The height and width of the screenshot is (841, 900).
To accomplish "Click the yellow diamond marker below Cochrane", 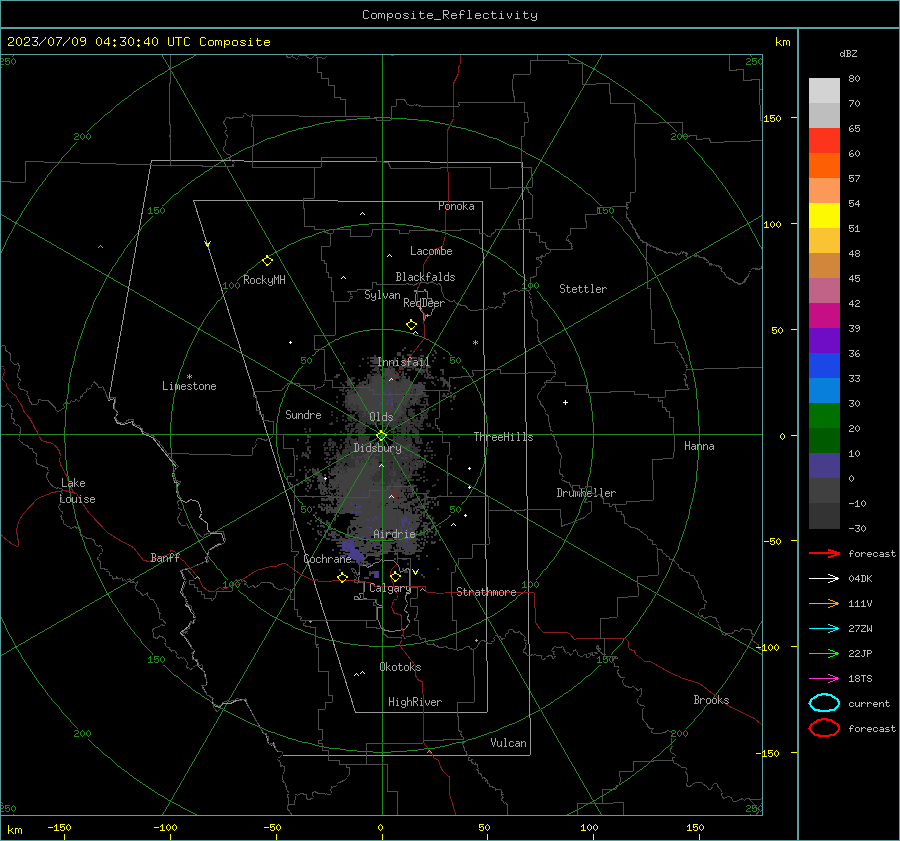I will pyautogui.click(x=343, y=577).
